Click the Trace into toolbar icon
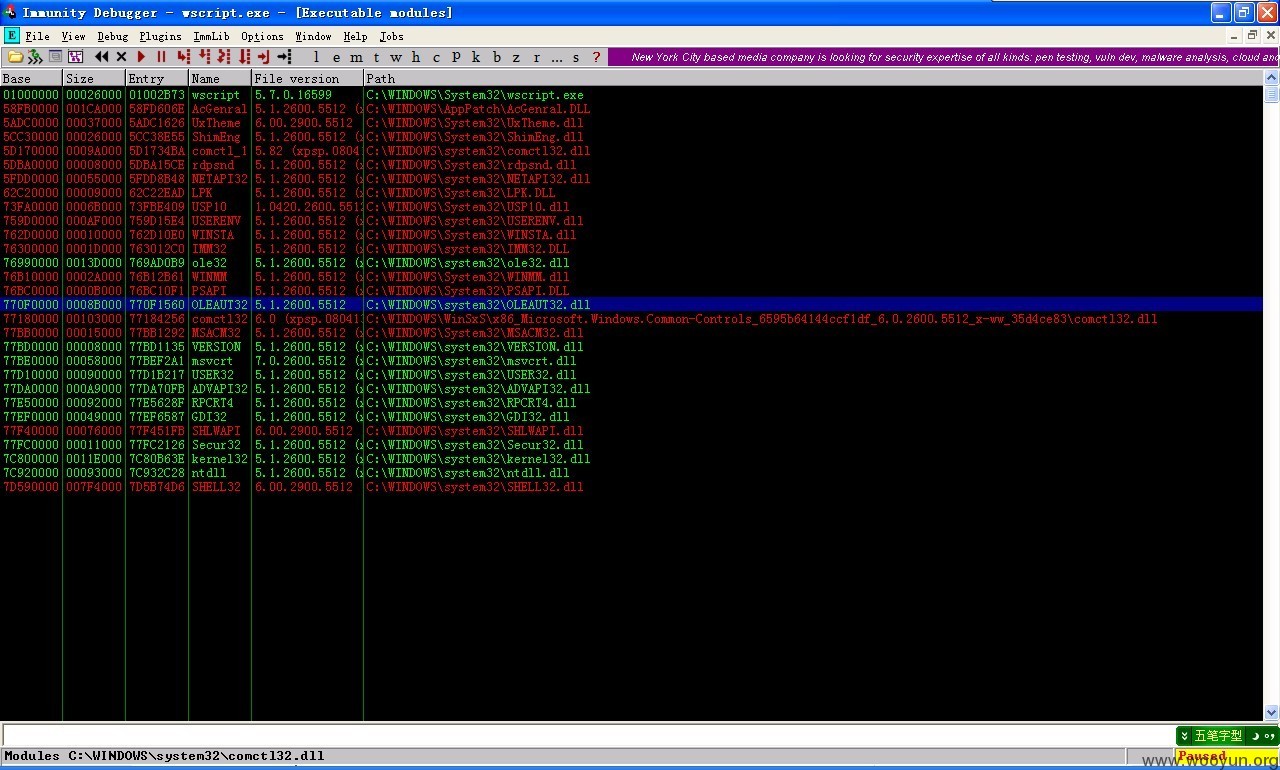Viewport: 1280px width, 770px height. pyautogui.click(x=224, y=57)
